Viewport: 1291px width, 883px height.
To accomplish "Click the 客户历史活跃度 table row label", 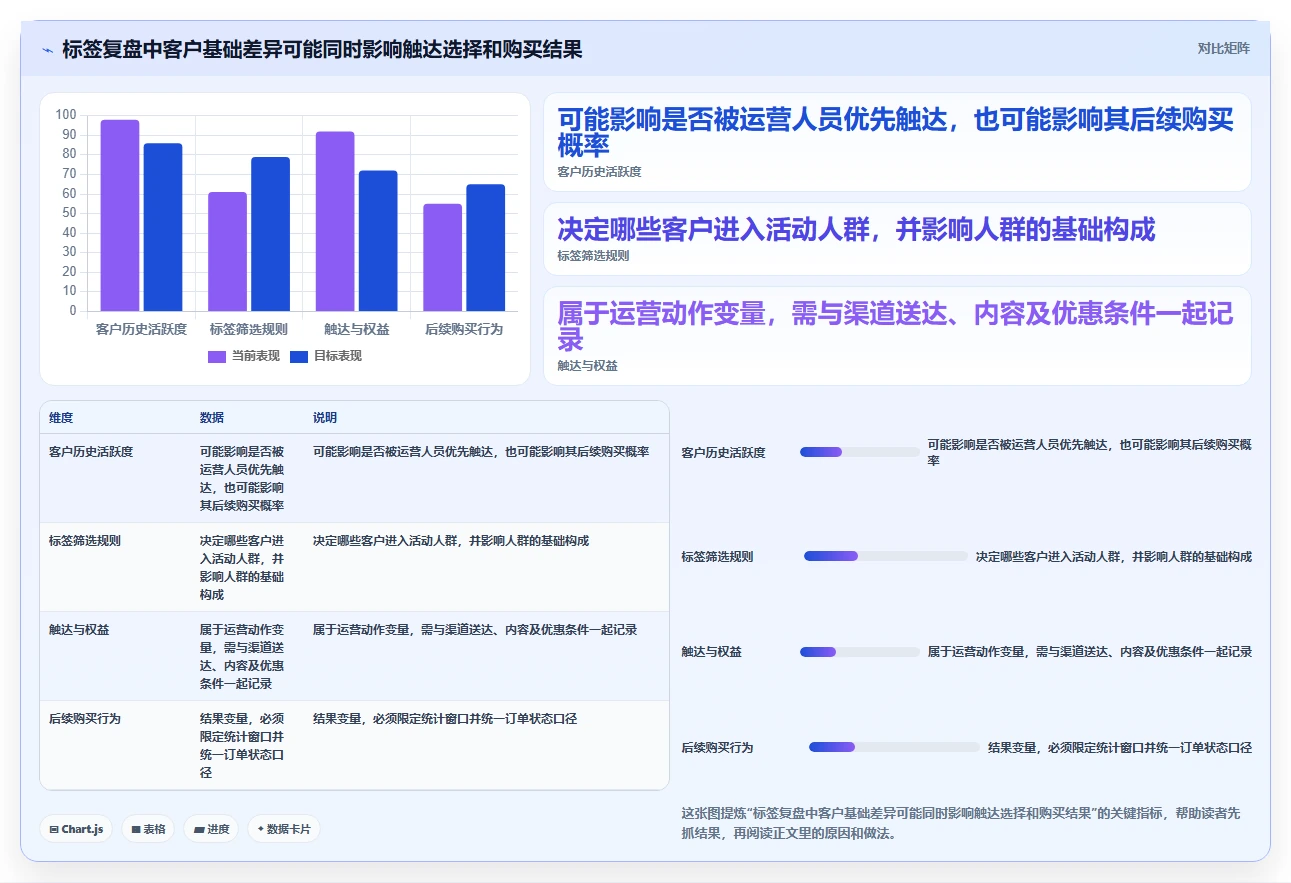I will 91,452.
